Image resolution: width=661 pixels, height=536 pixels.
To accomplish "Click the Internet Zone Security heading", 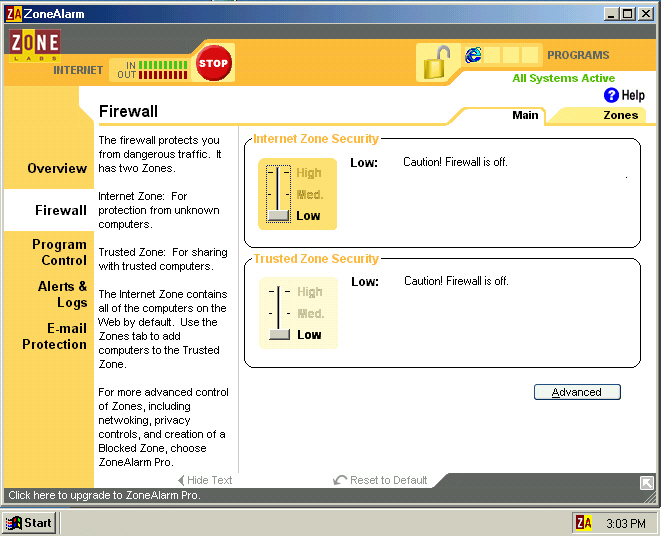I will pyautogui.click(x=316, y=139).
